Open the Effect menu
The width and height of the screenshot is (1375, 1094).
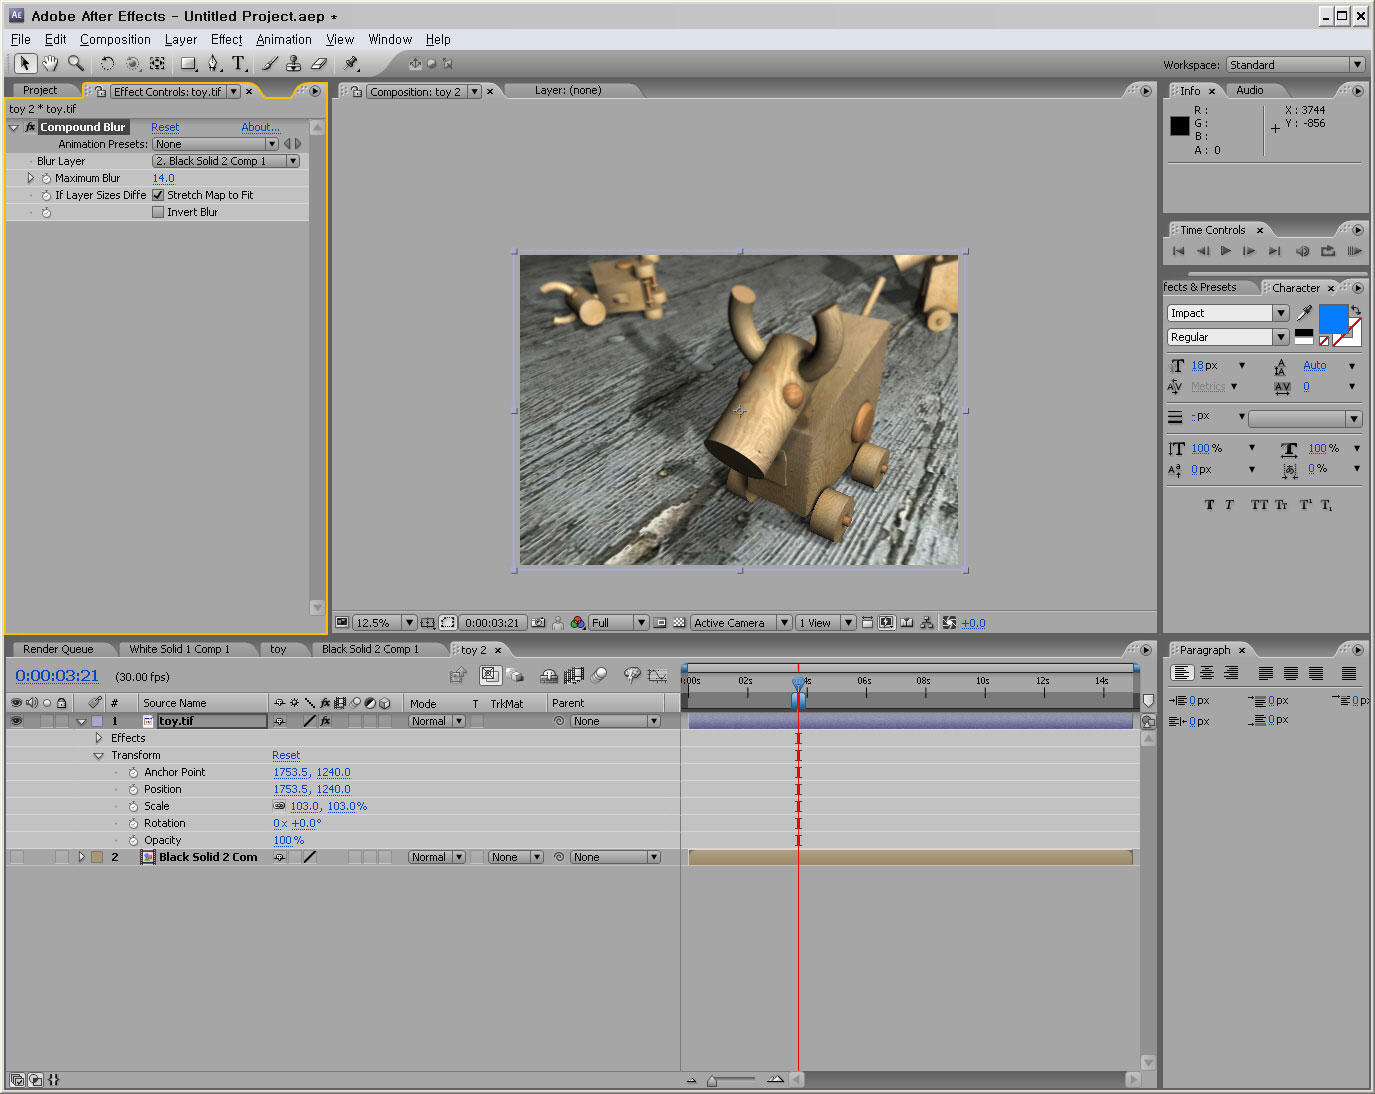click(x=227, y=40)
